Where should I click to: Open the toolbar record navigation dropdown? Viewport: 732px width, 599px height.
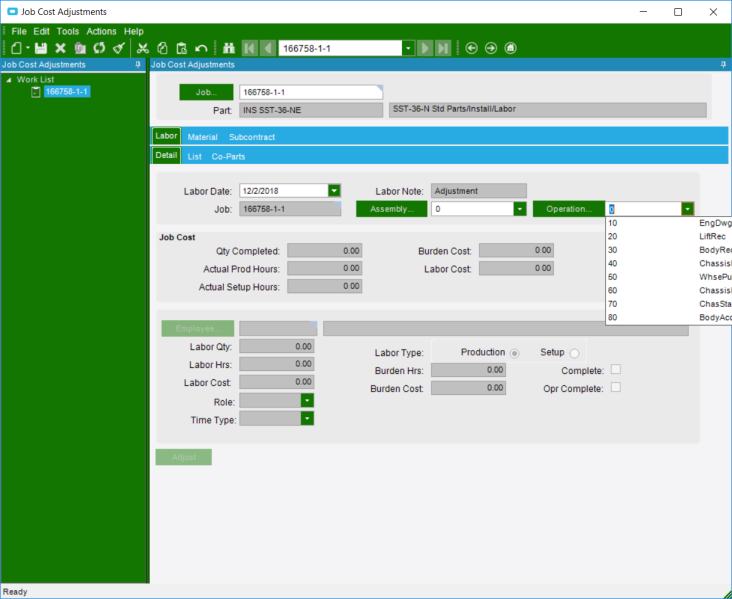[x=408, y=48]
